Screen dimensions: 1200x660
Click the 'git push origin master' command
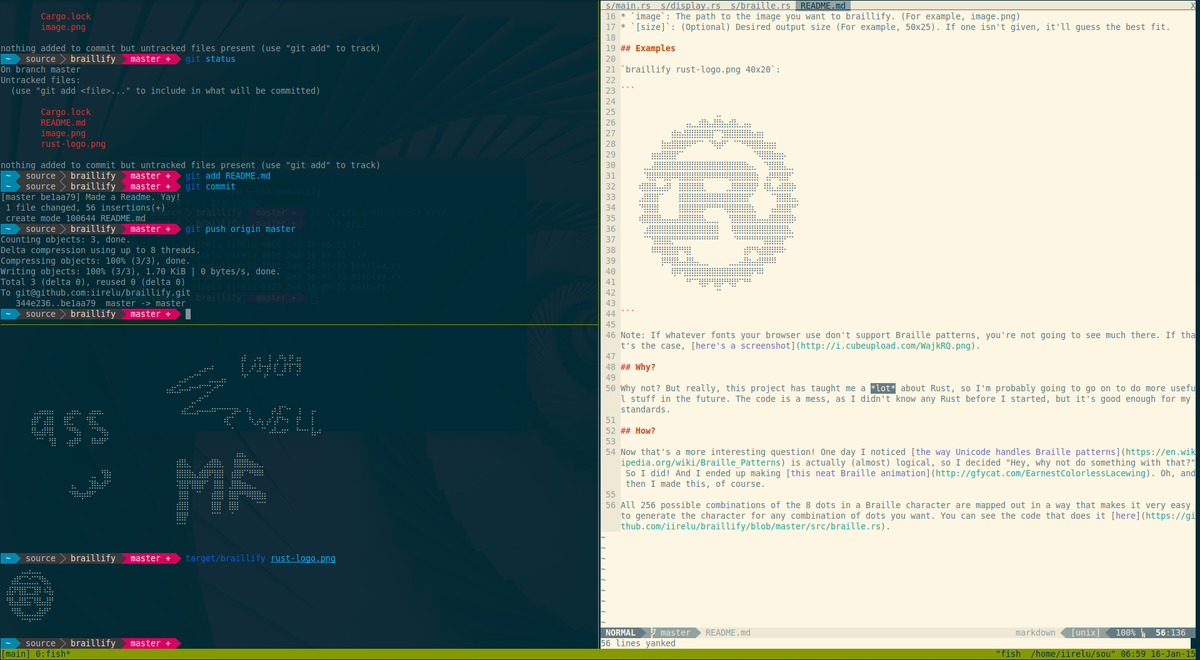240,229
